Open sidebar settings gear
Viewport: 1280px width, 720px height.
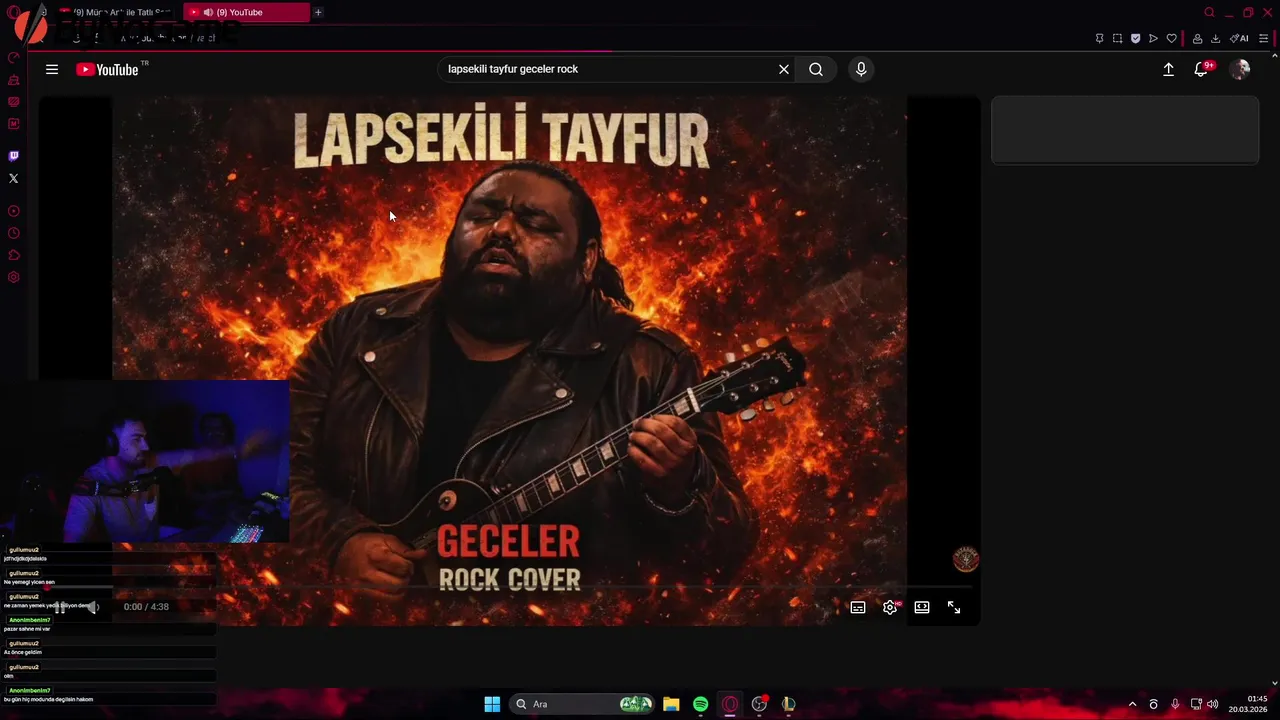[14, 277]
